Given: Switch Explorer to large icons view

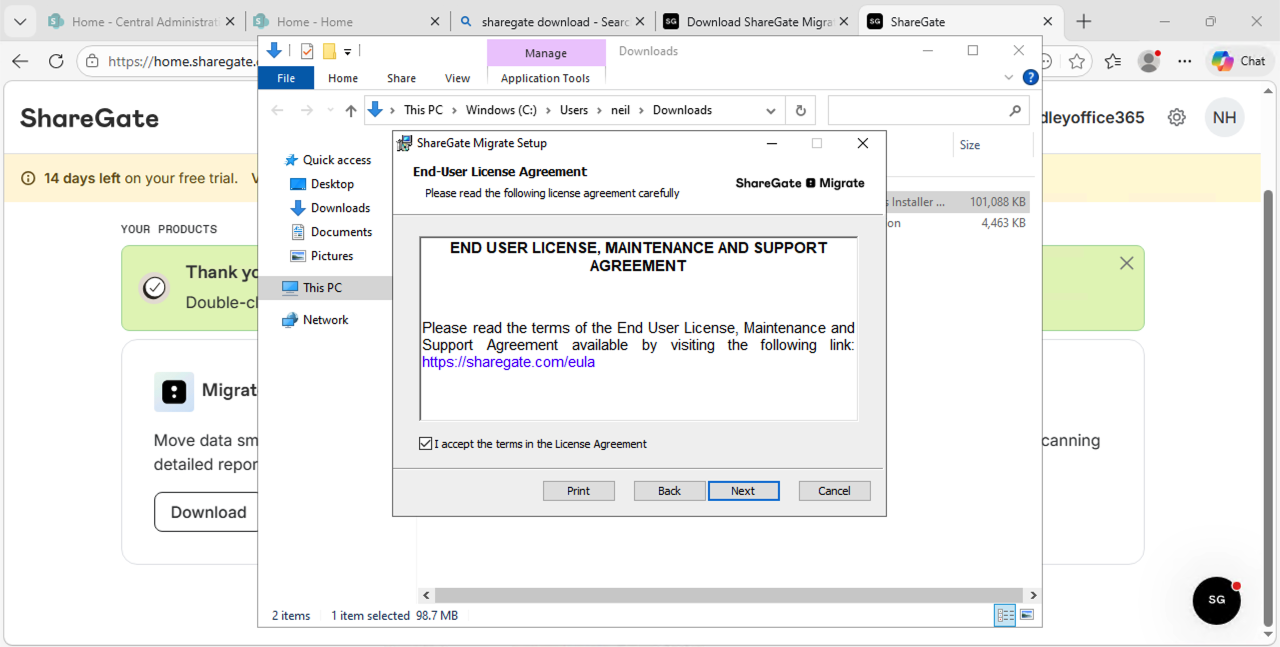Looking at the screenshot, I should coord(1027,615).
